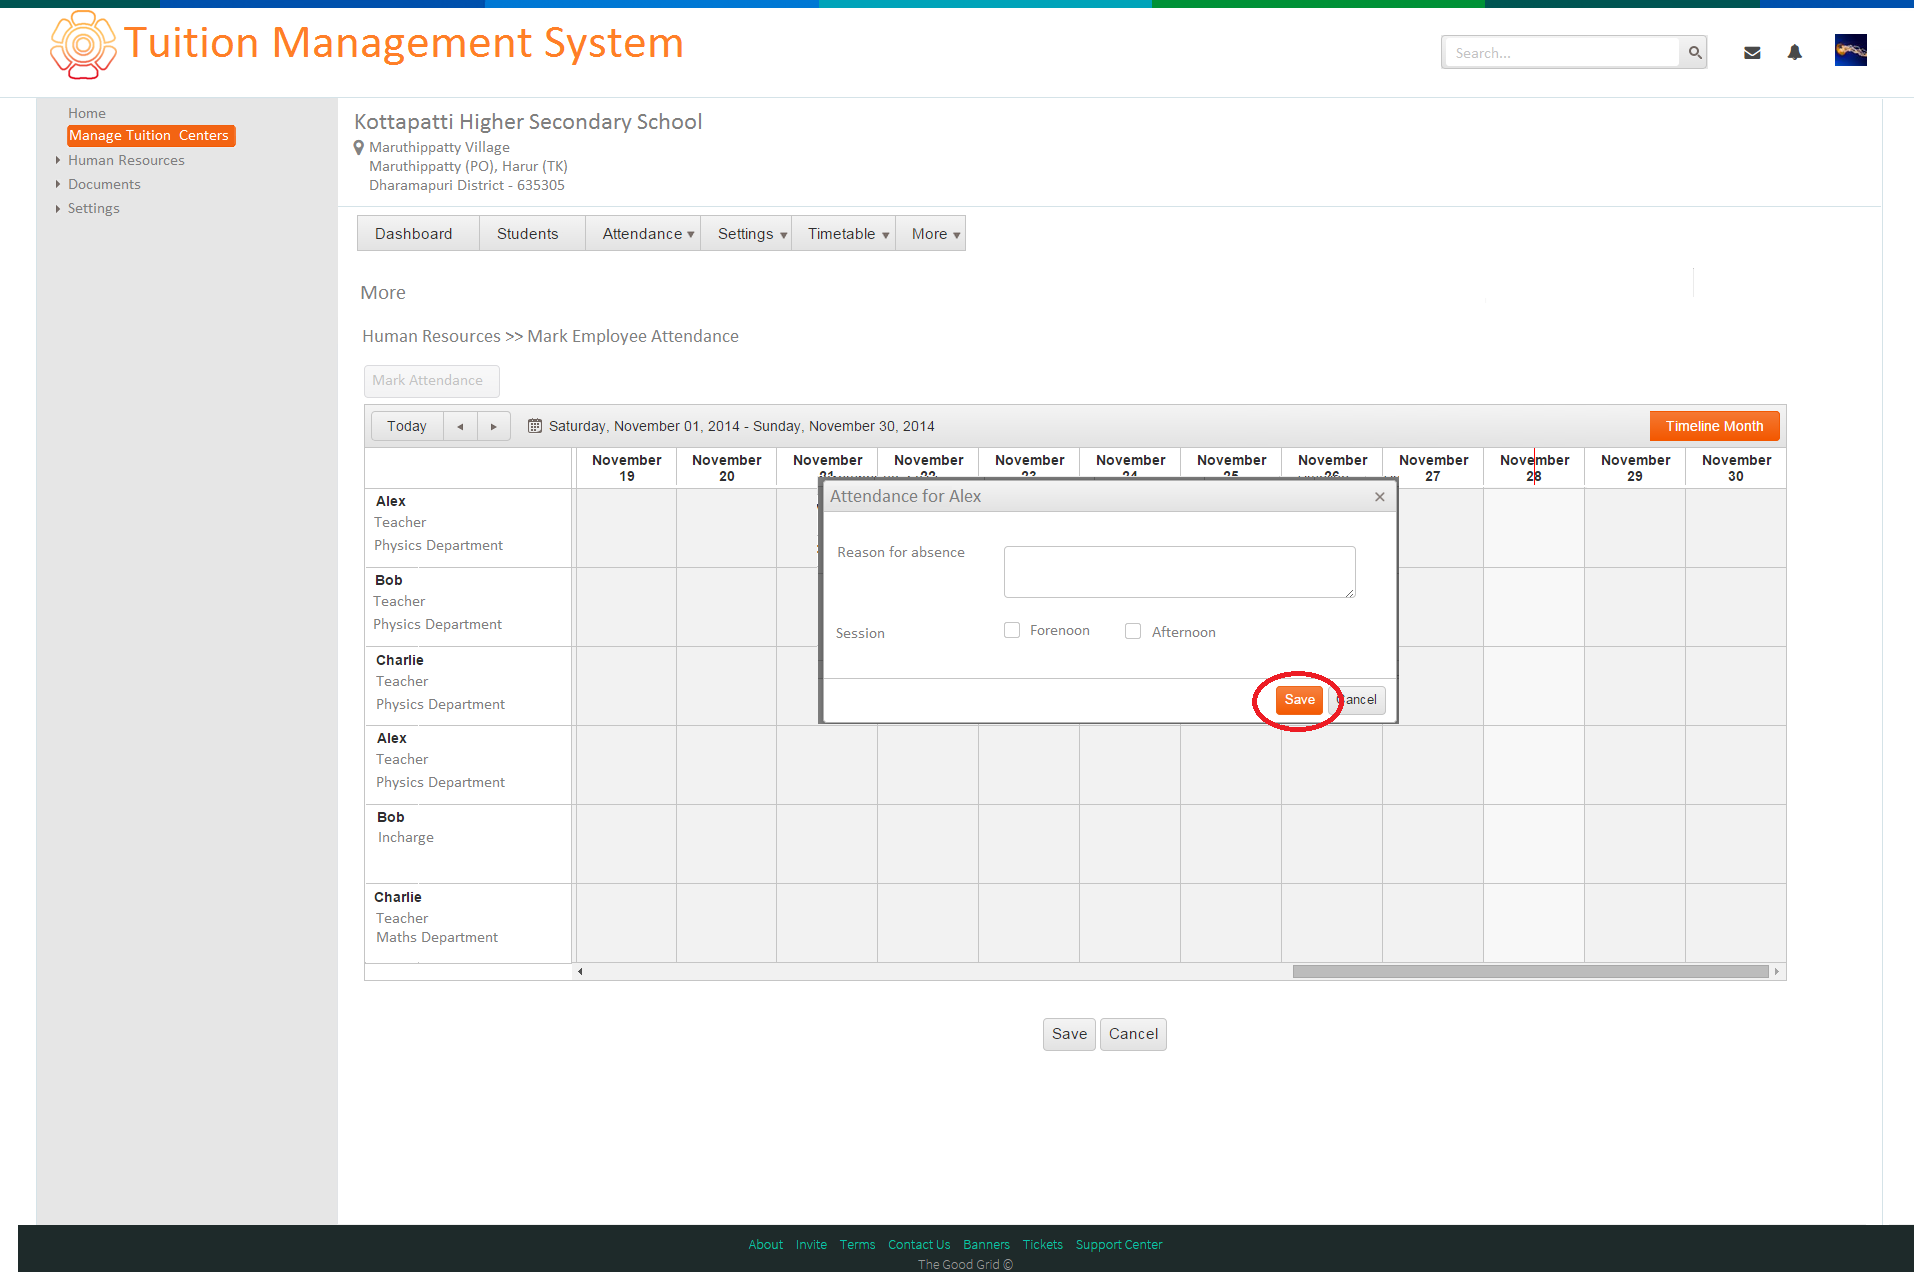1914x1272 pixels.
Task: Open the More dropdown menu
Action: click(x=935, y=233)
